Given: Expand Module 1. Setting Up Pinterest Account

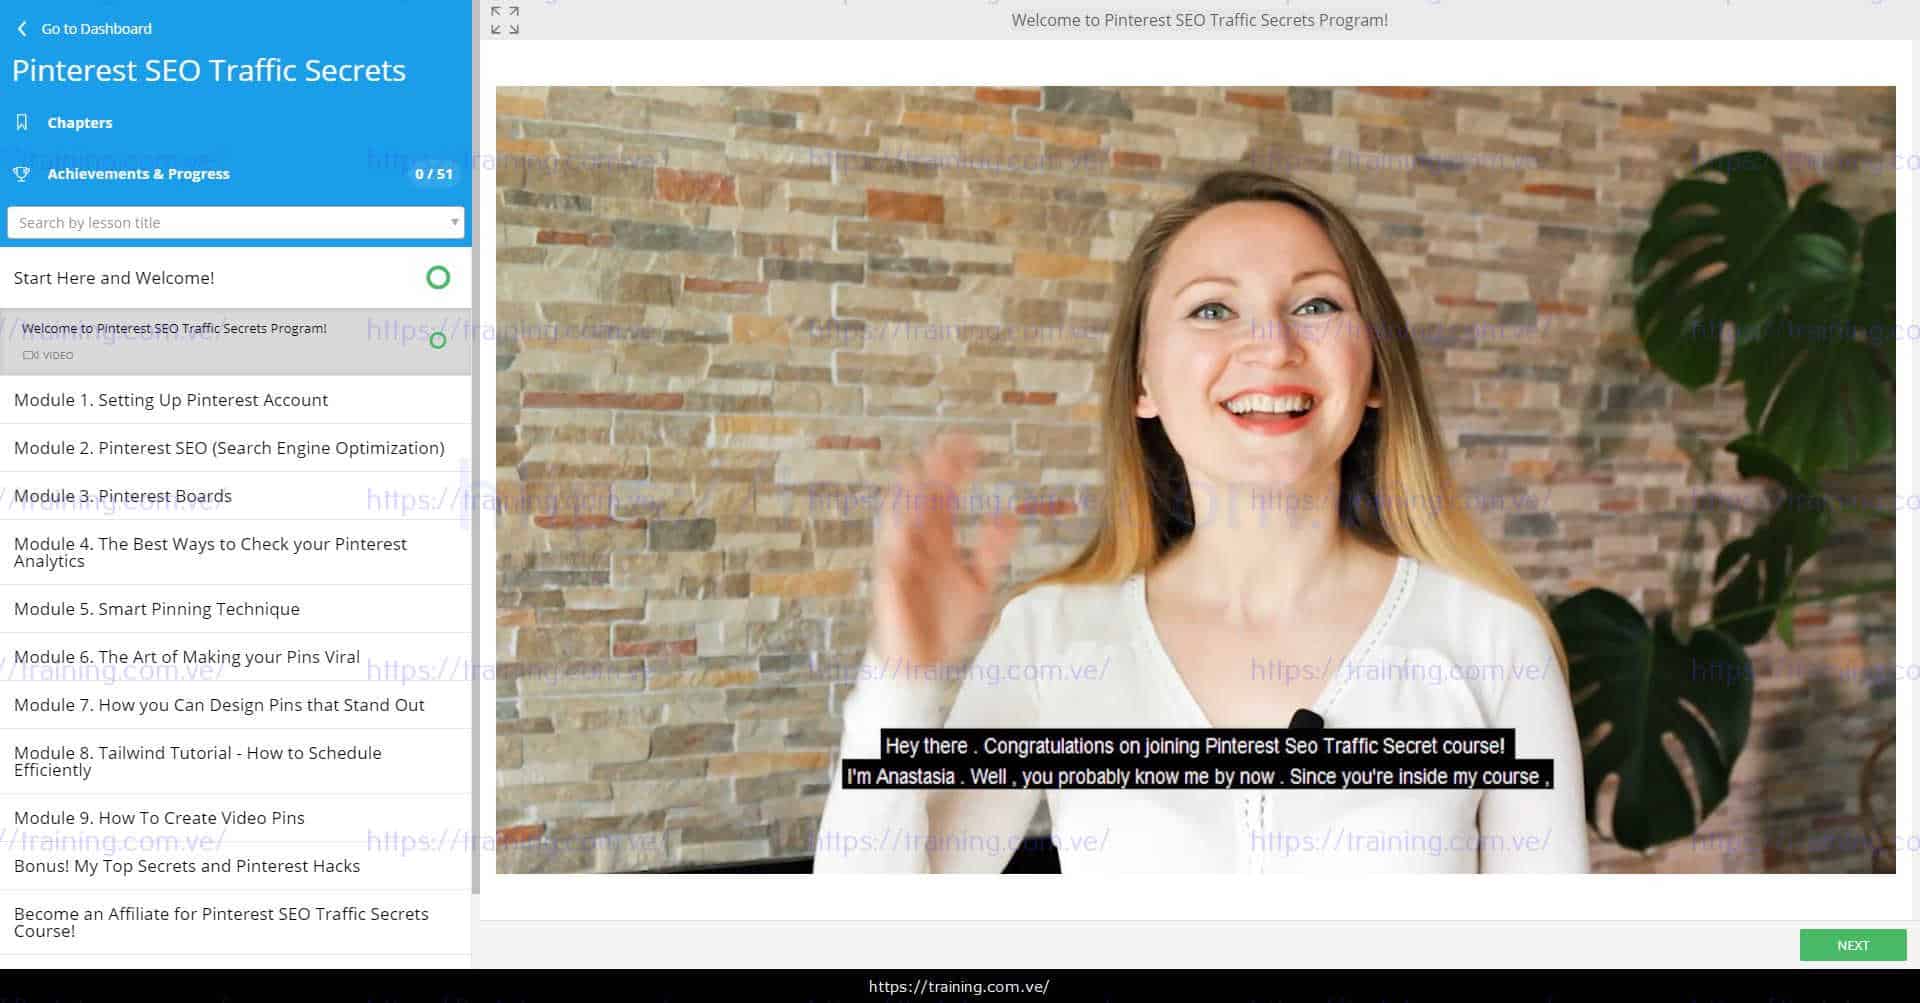Looking at the screenshot, I should tap(235, 400).
